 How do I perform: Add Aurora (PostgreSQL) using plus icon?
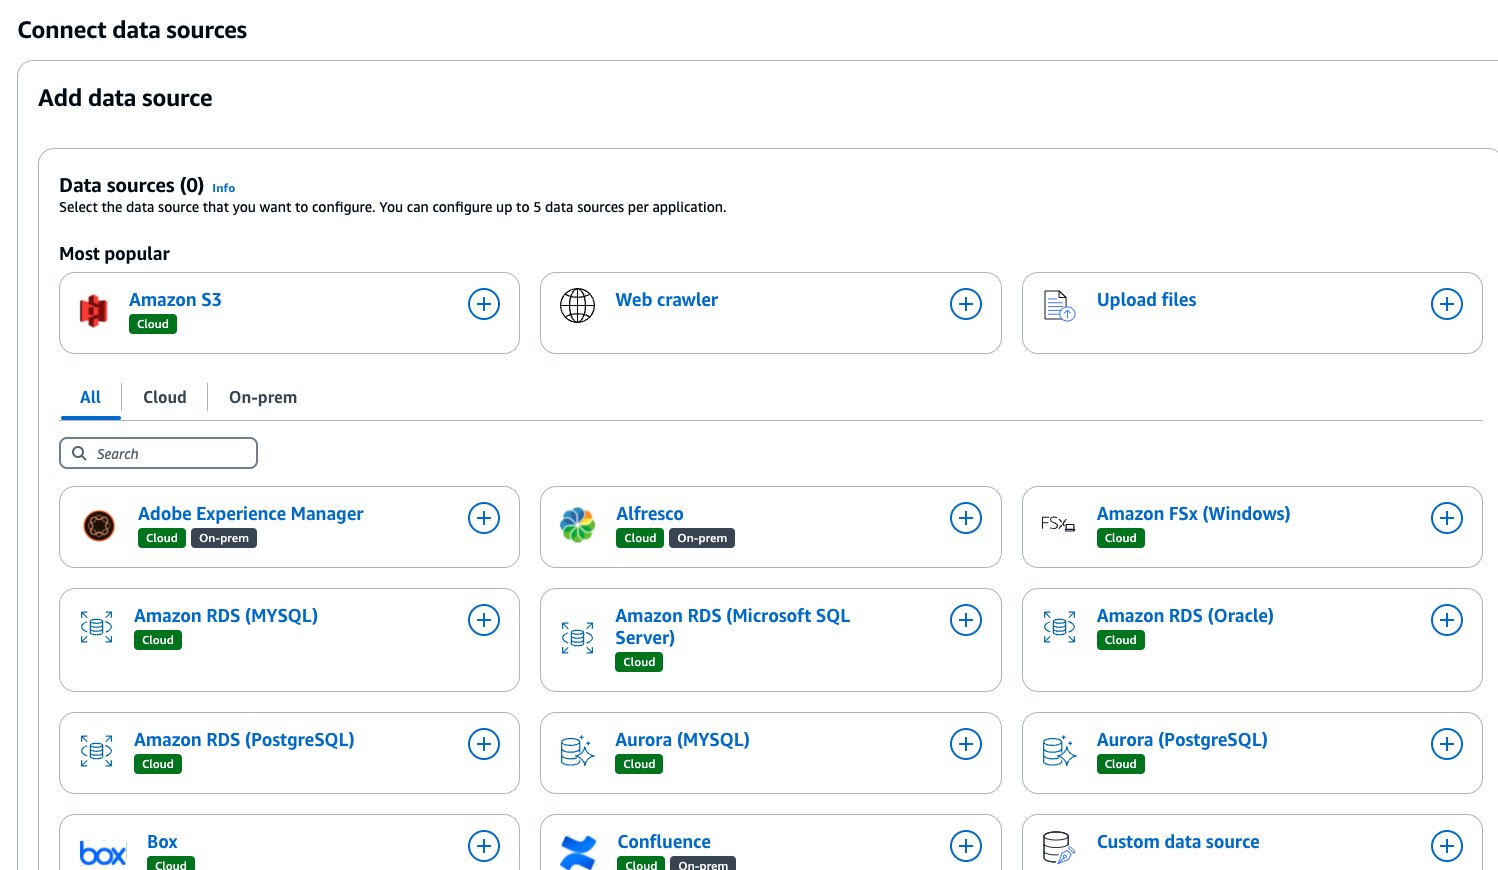click(x=1447, y=744)
